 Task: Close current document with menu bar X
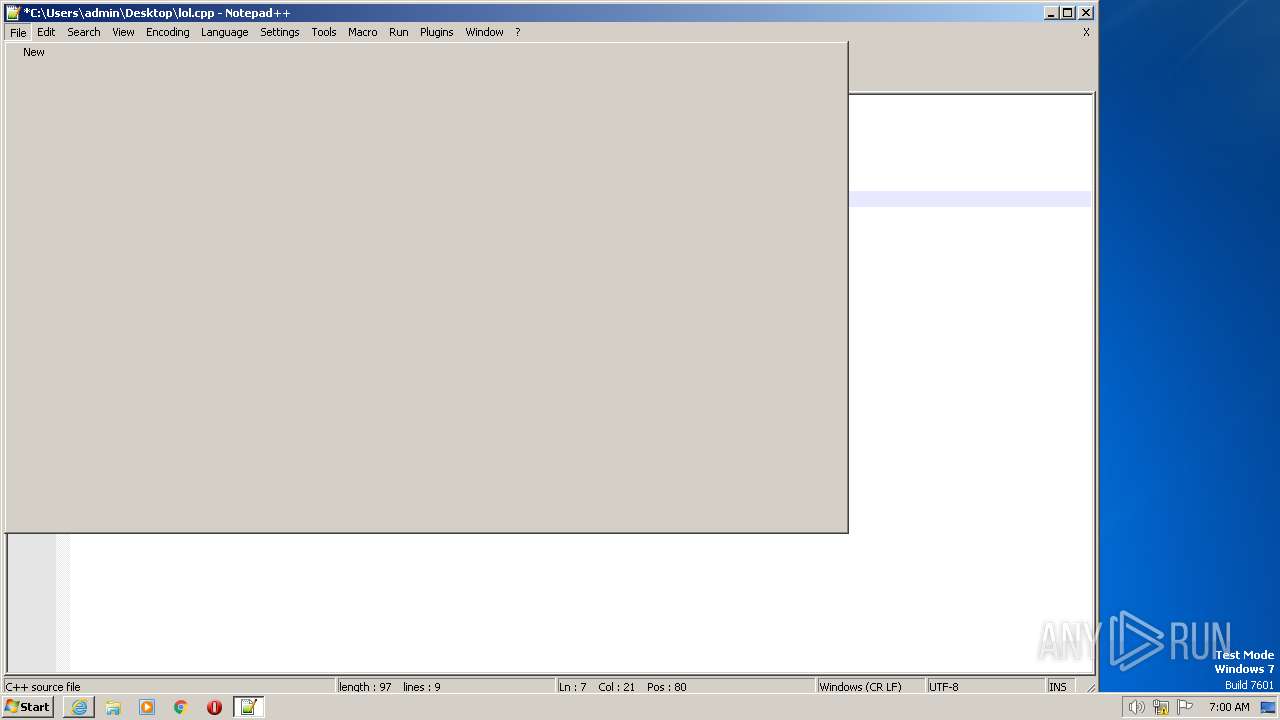[1086, 32]
